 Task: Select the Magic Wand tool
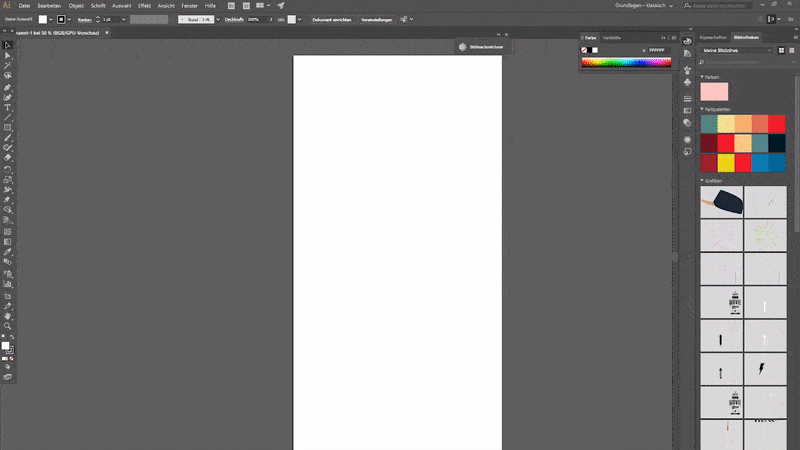8,66
